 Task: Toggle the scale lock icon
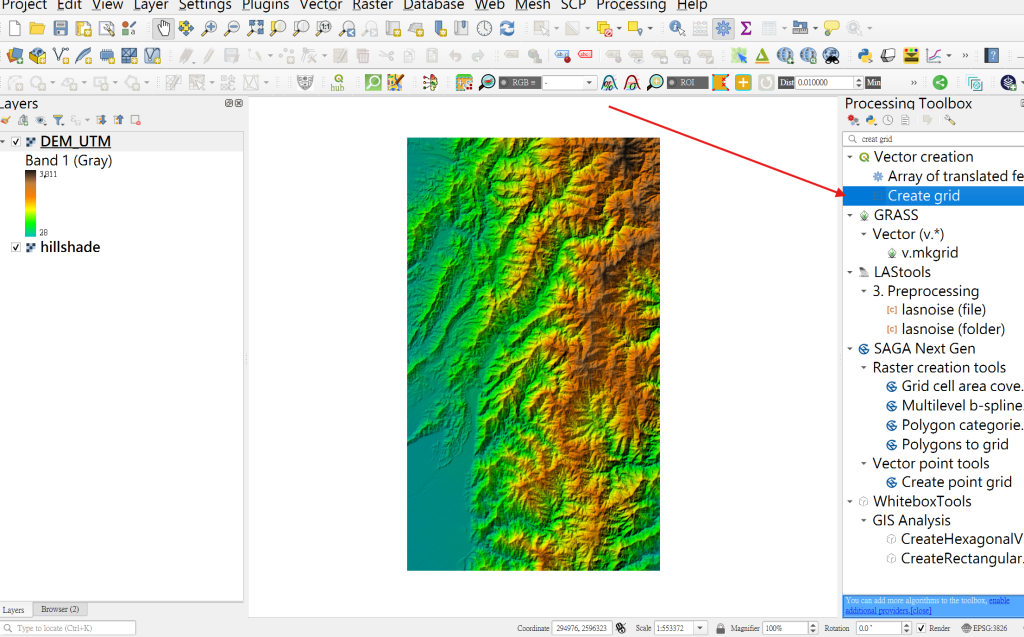coord(720,628)
